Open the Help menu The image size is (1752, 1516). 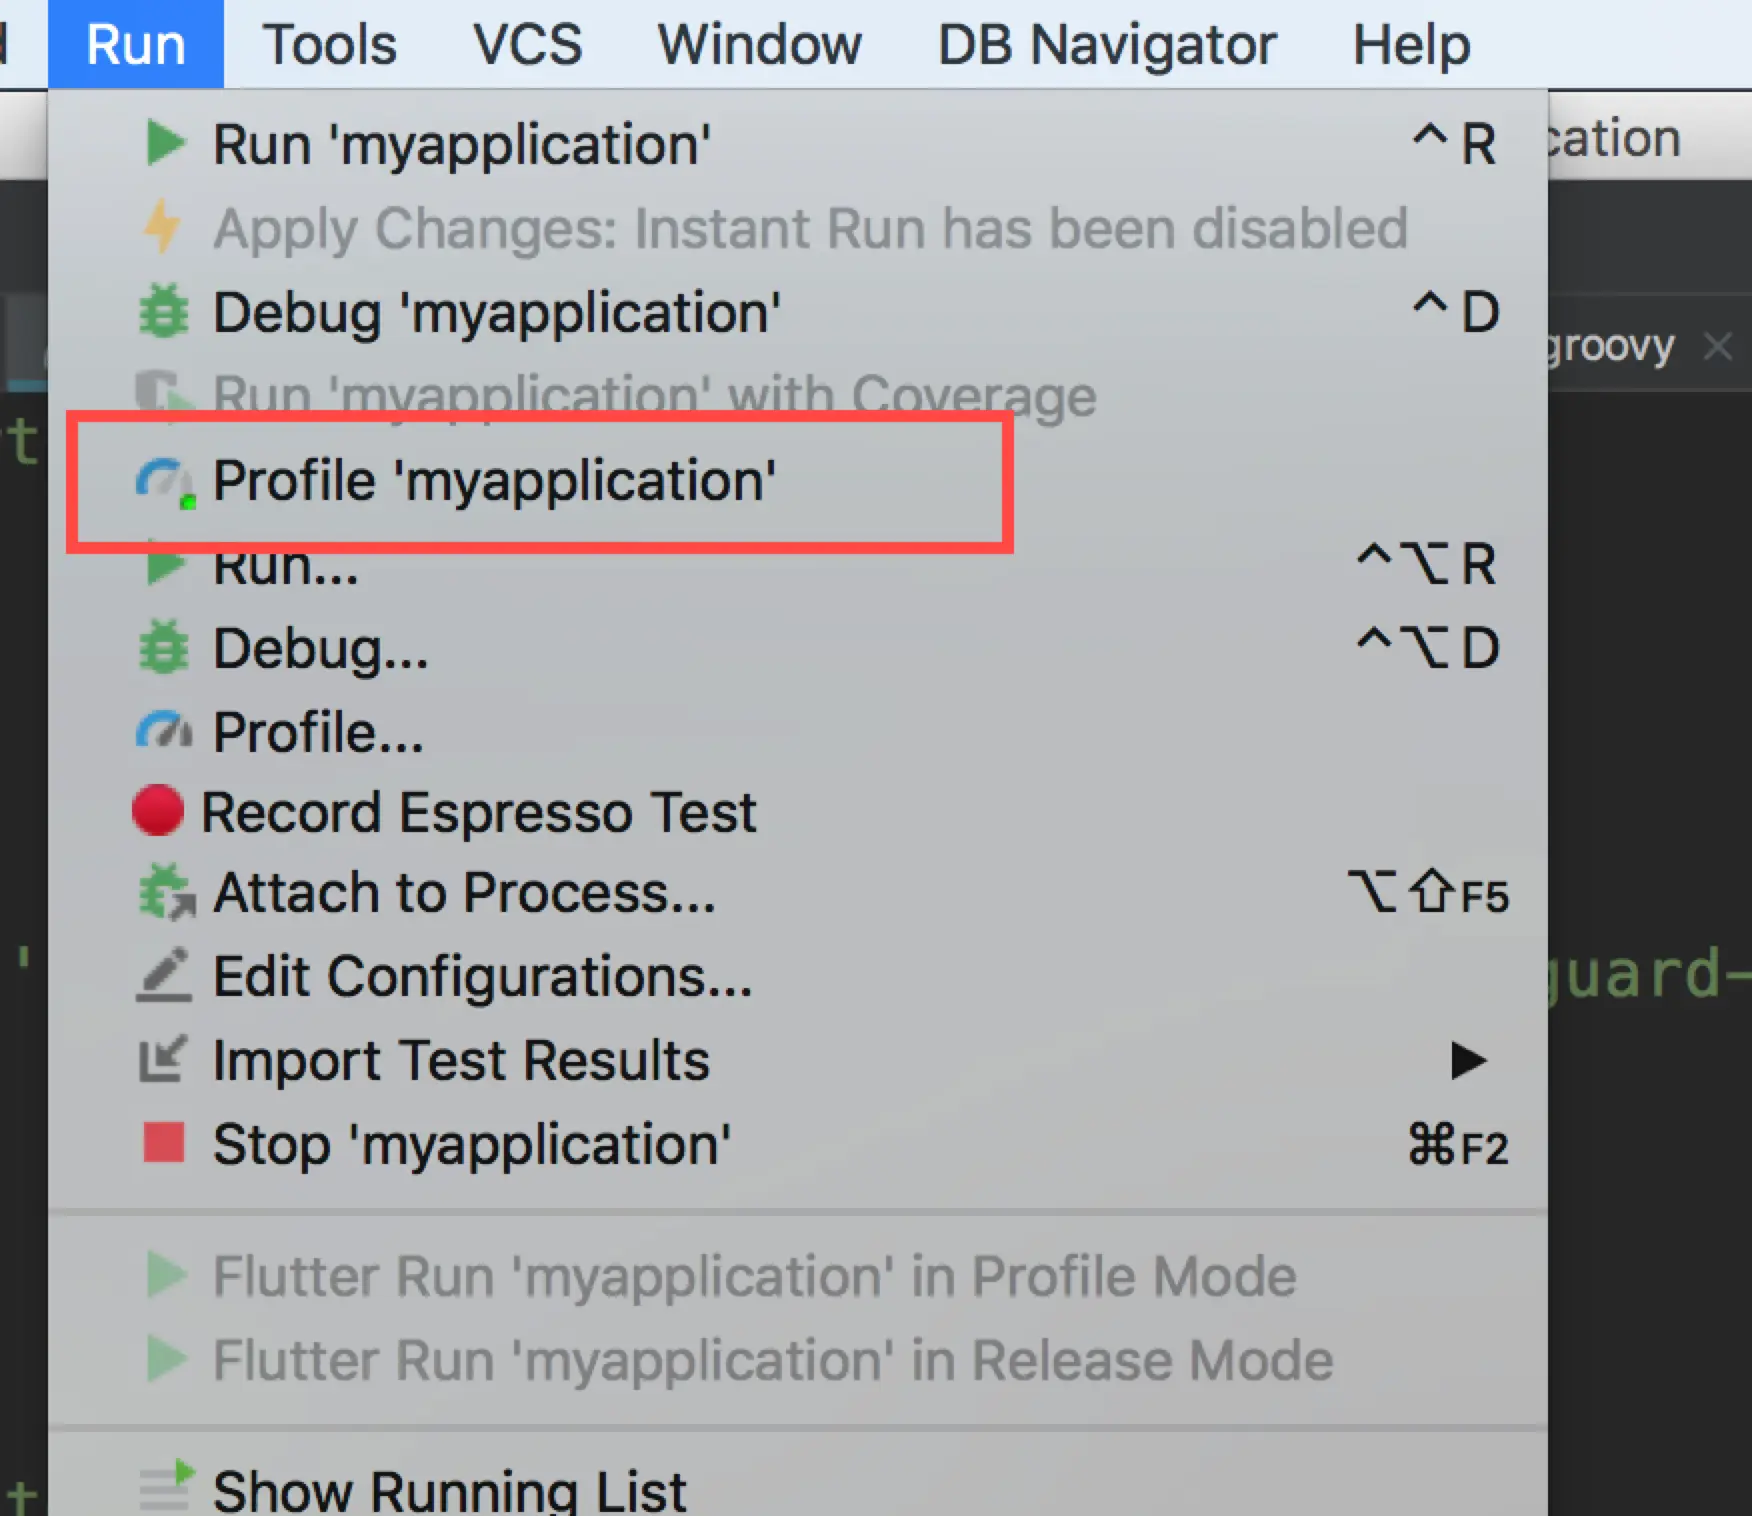point(1411,45)
